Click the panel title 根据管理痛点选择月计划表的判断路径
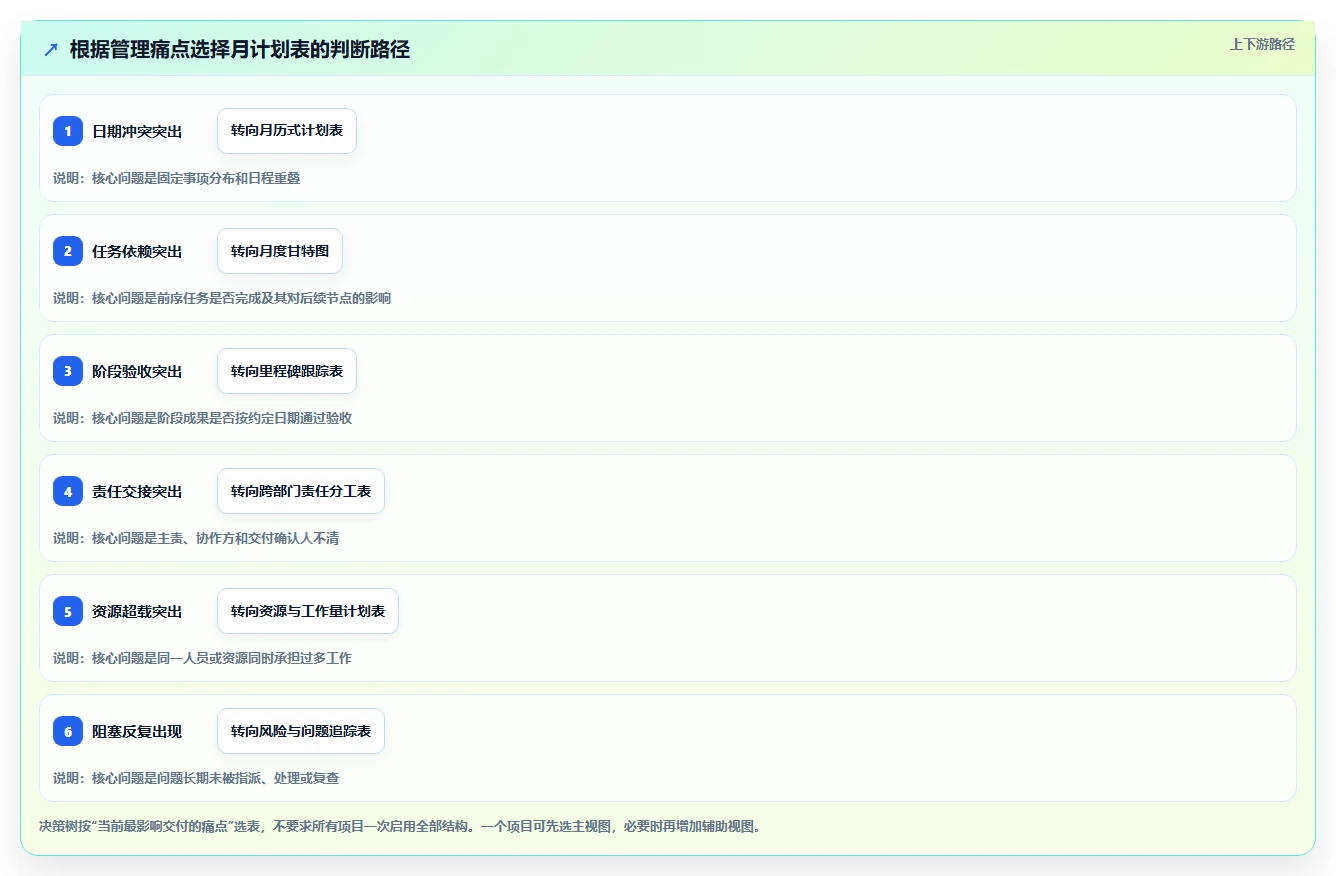The width and height of the screenshot is (1336, 876). coord(240,50)
